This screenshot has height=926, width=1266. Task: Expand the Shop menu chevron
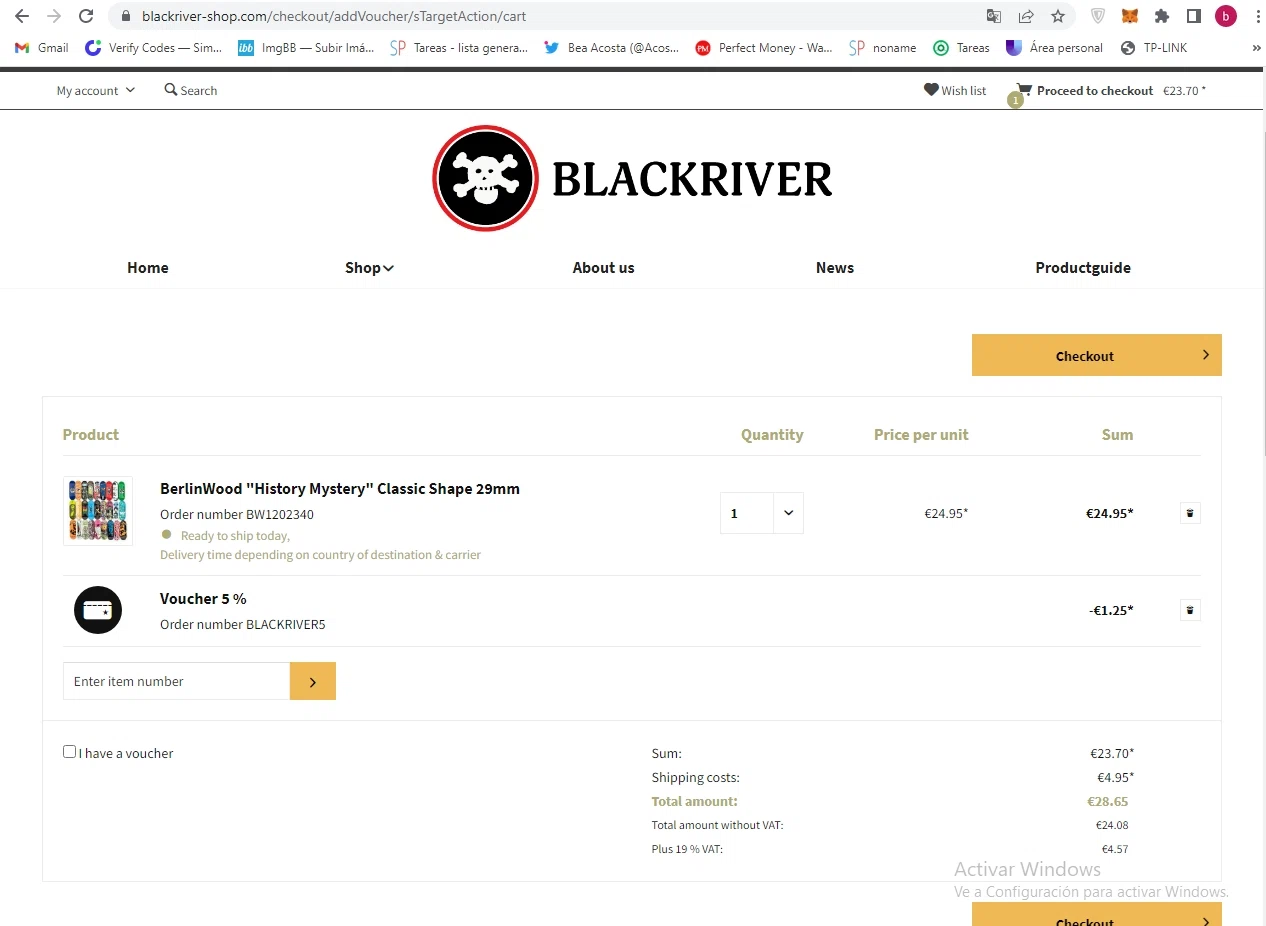pos(389,268)
